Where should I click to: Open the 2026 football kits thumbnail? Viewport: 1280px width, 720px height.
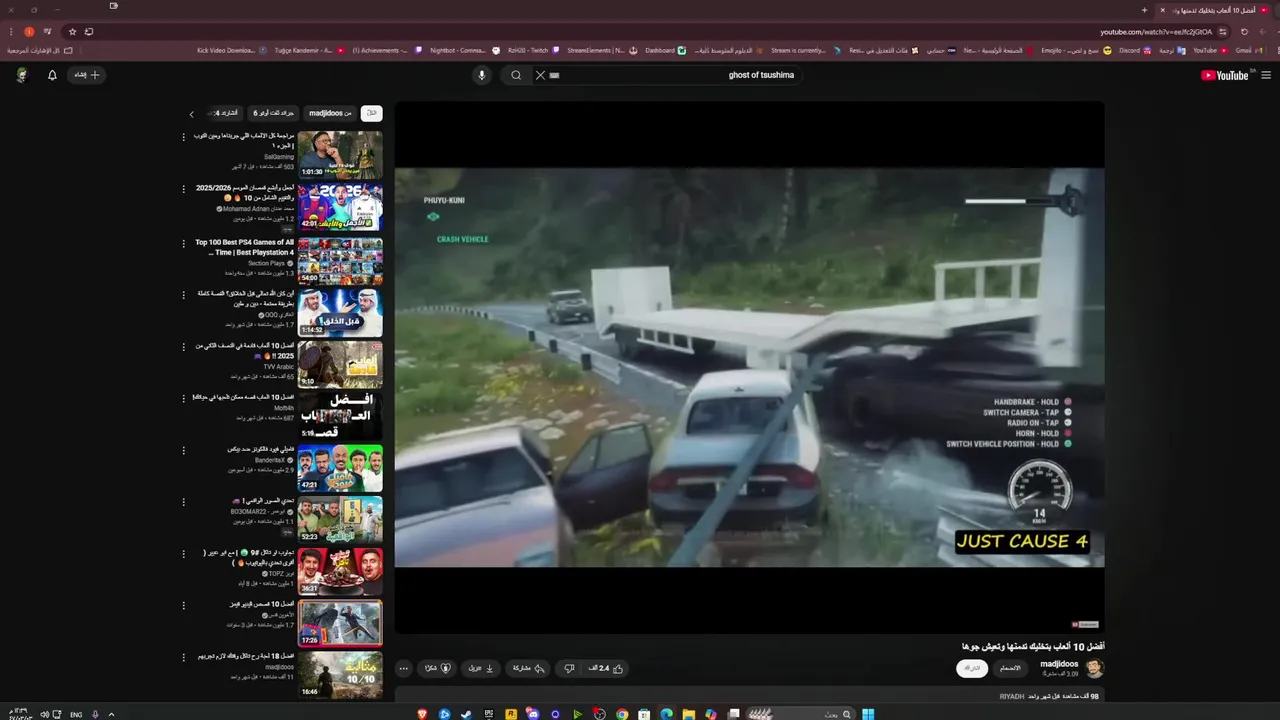click(x=340, y=206)
